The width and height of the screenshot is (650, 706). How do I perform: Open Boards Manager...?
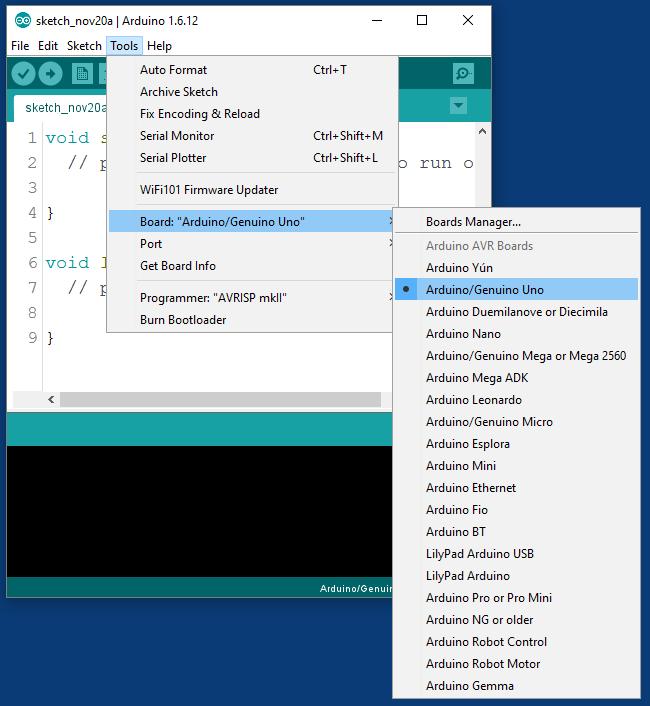coord(516,222)
